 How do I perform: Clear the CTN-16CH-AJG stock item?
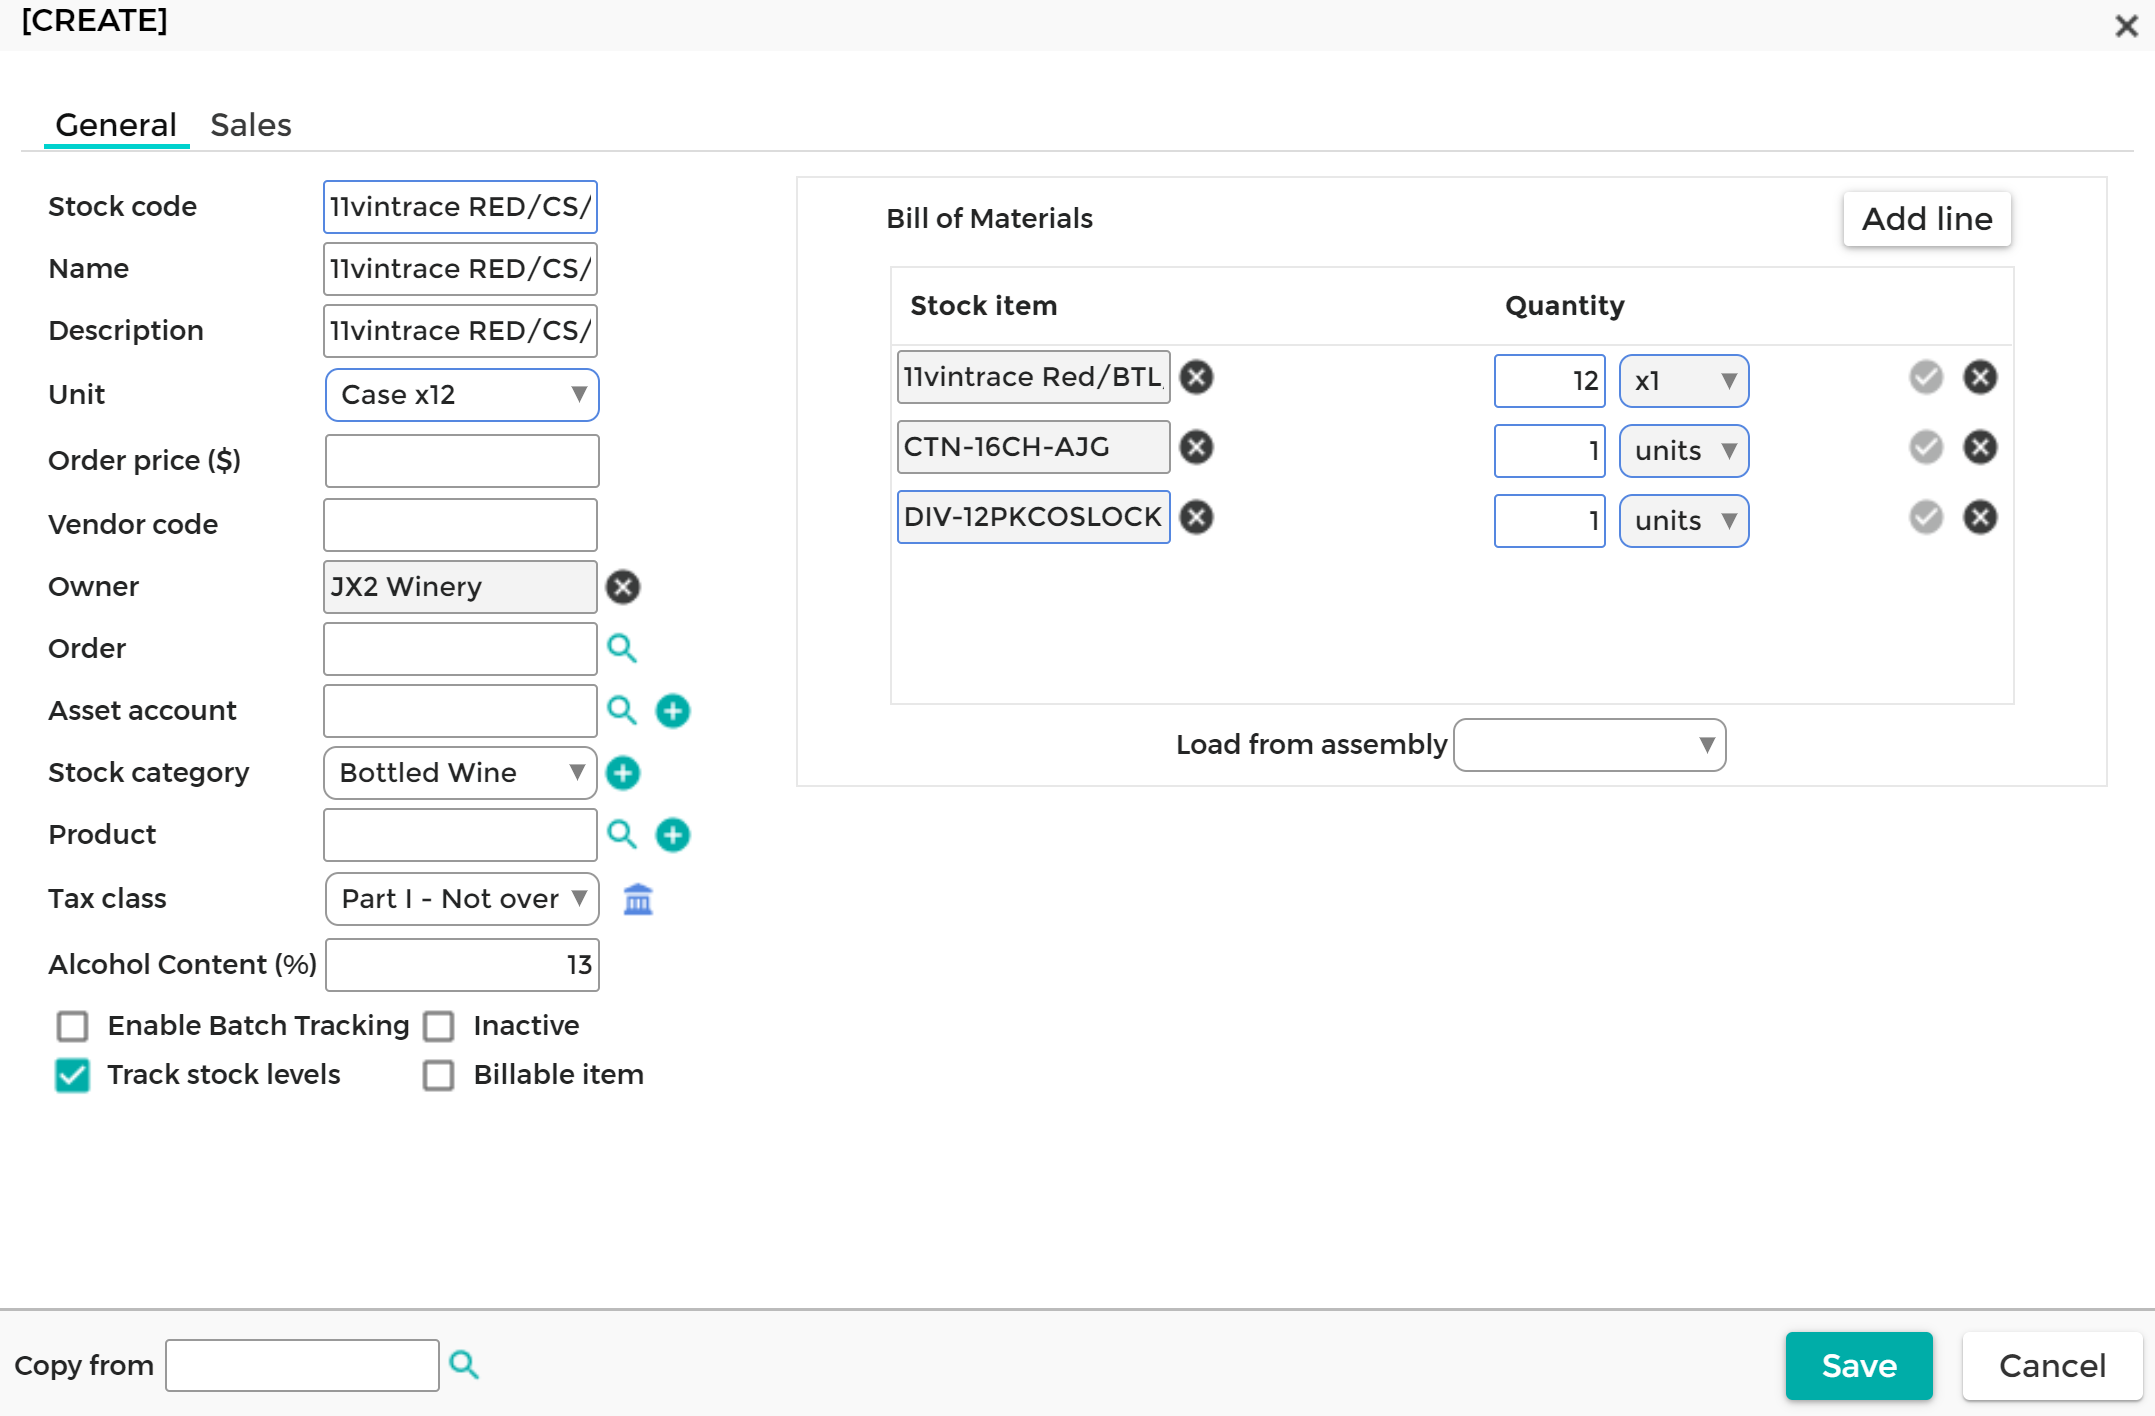click(x=1196, y=447)
